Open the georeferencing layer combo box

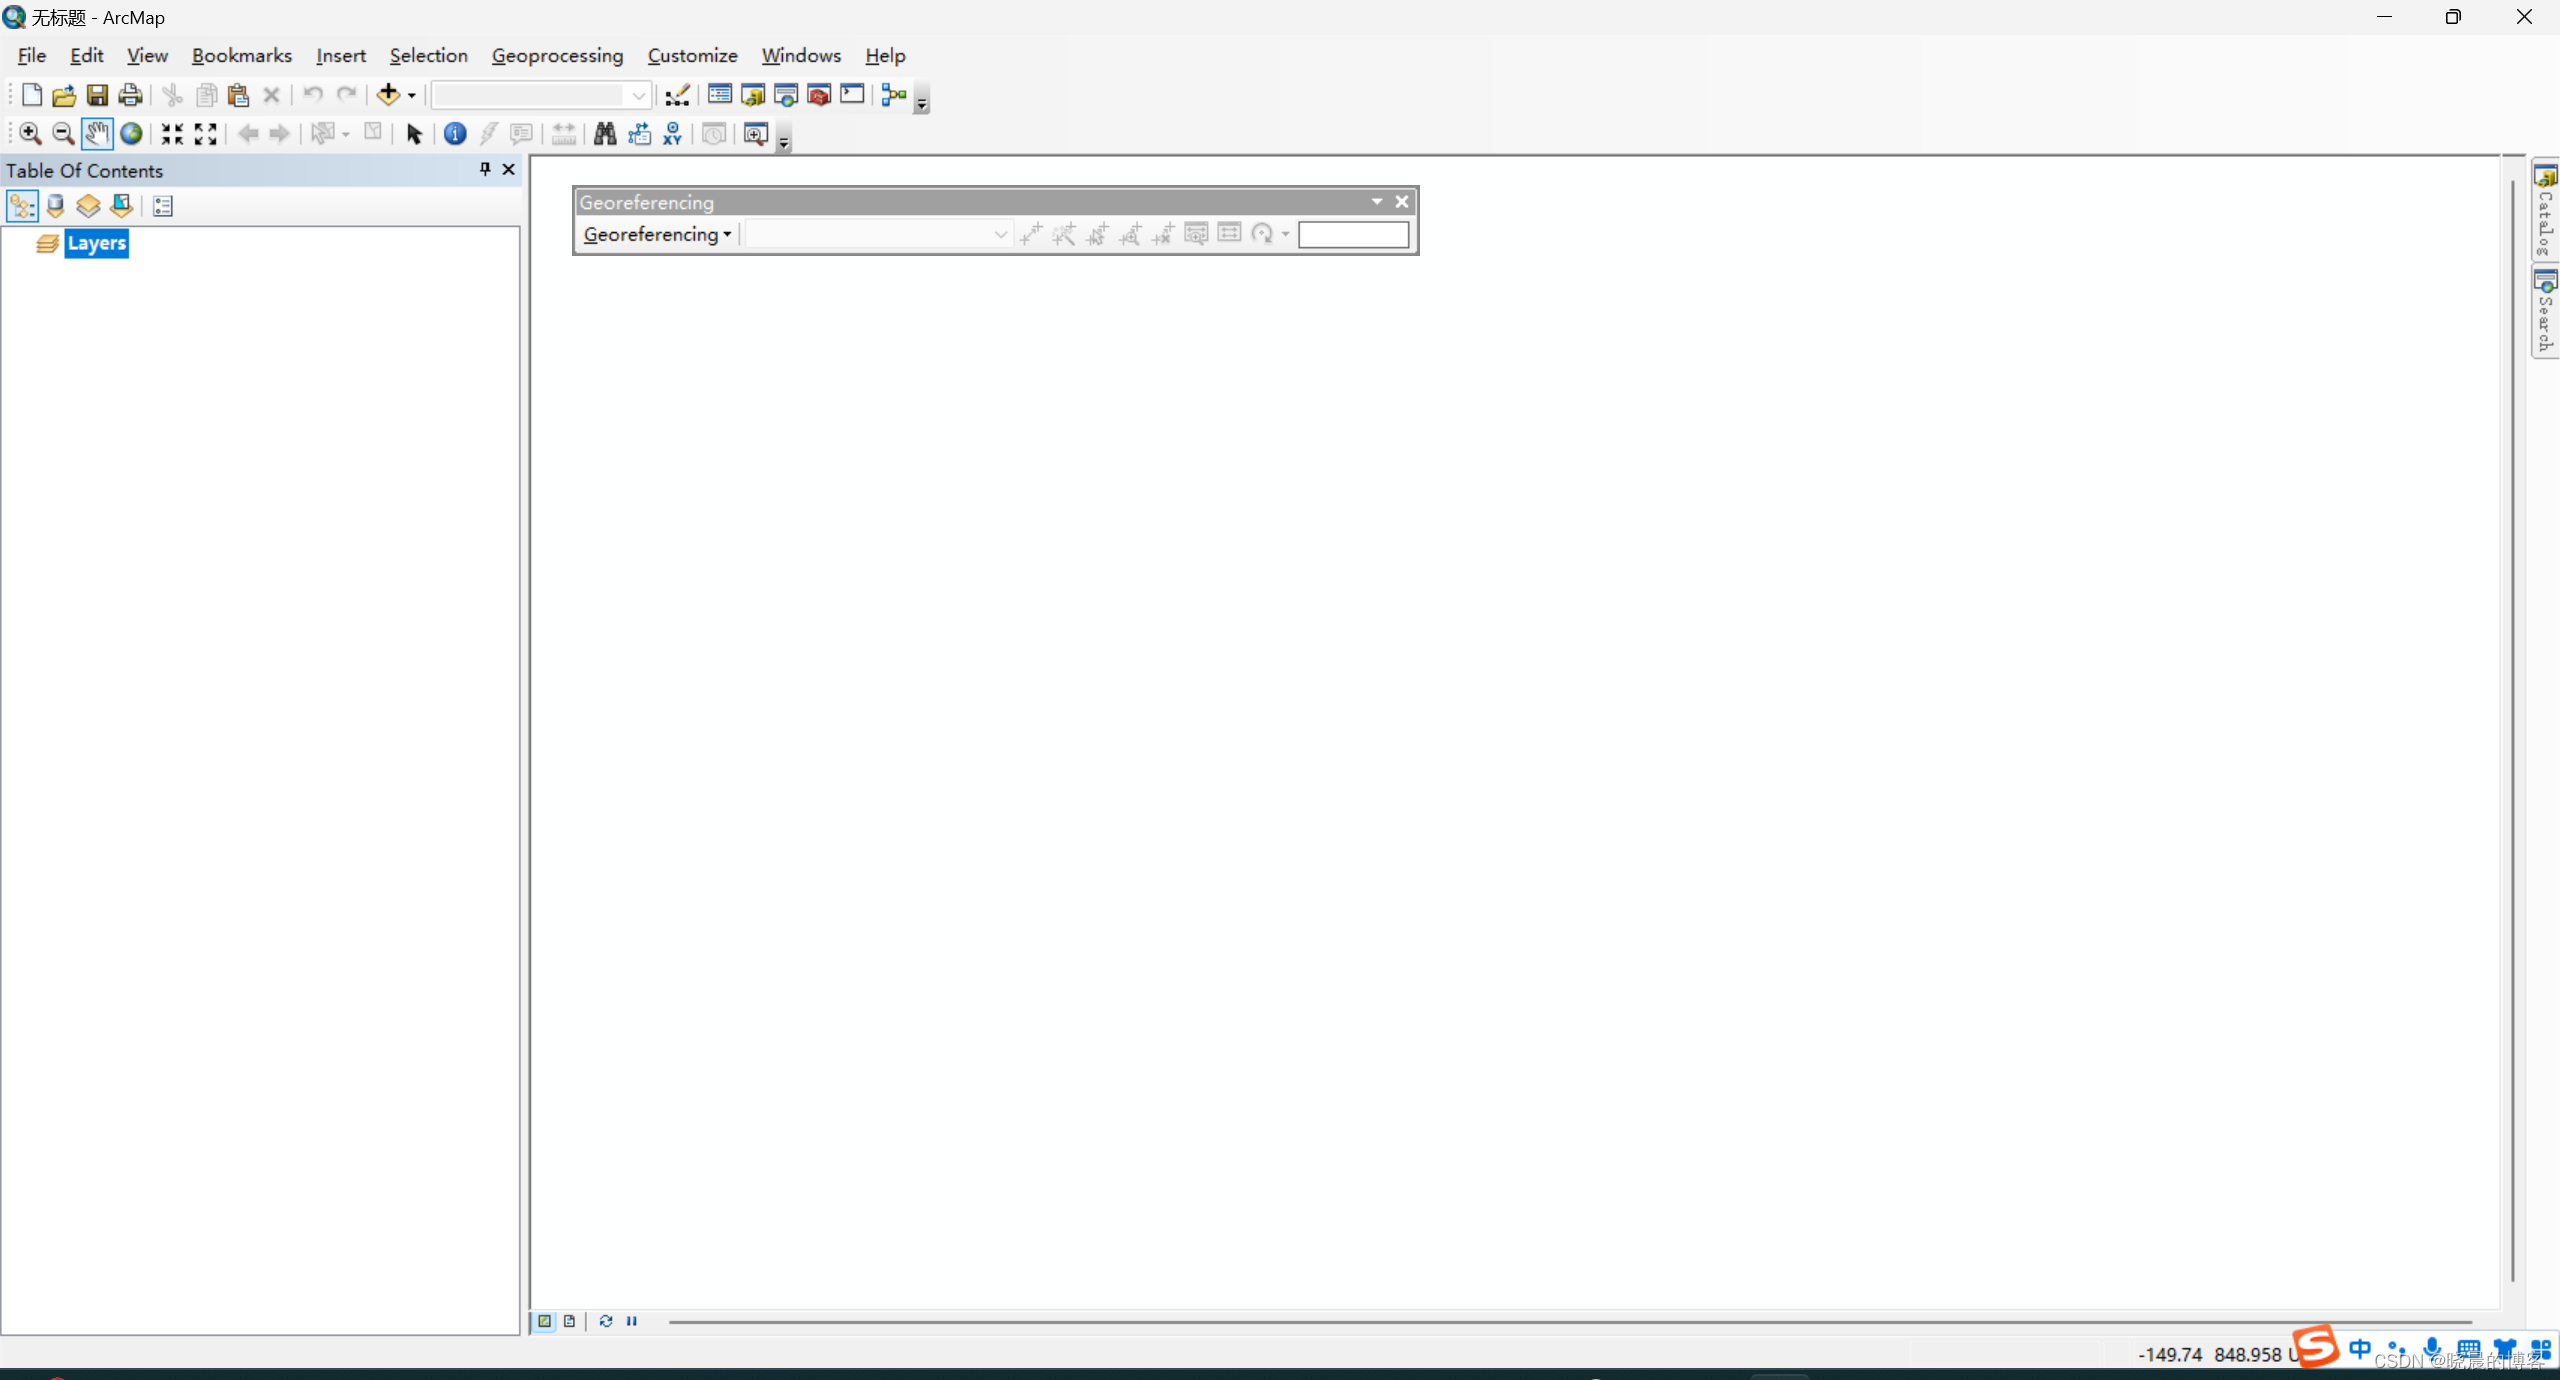click(878, 234)
